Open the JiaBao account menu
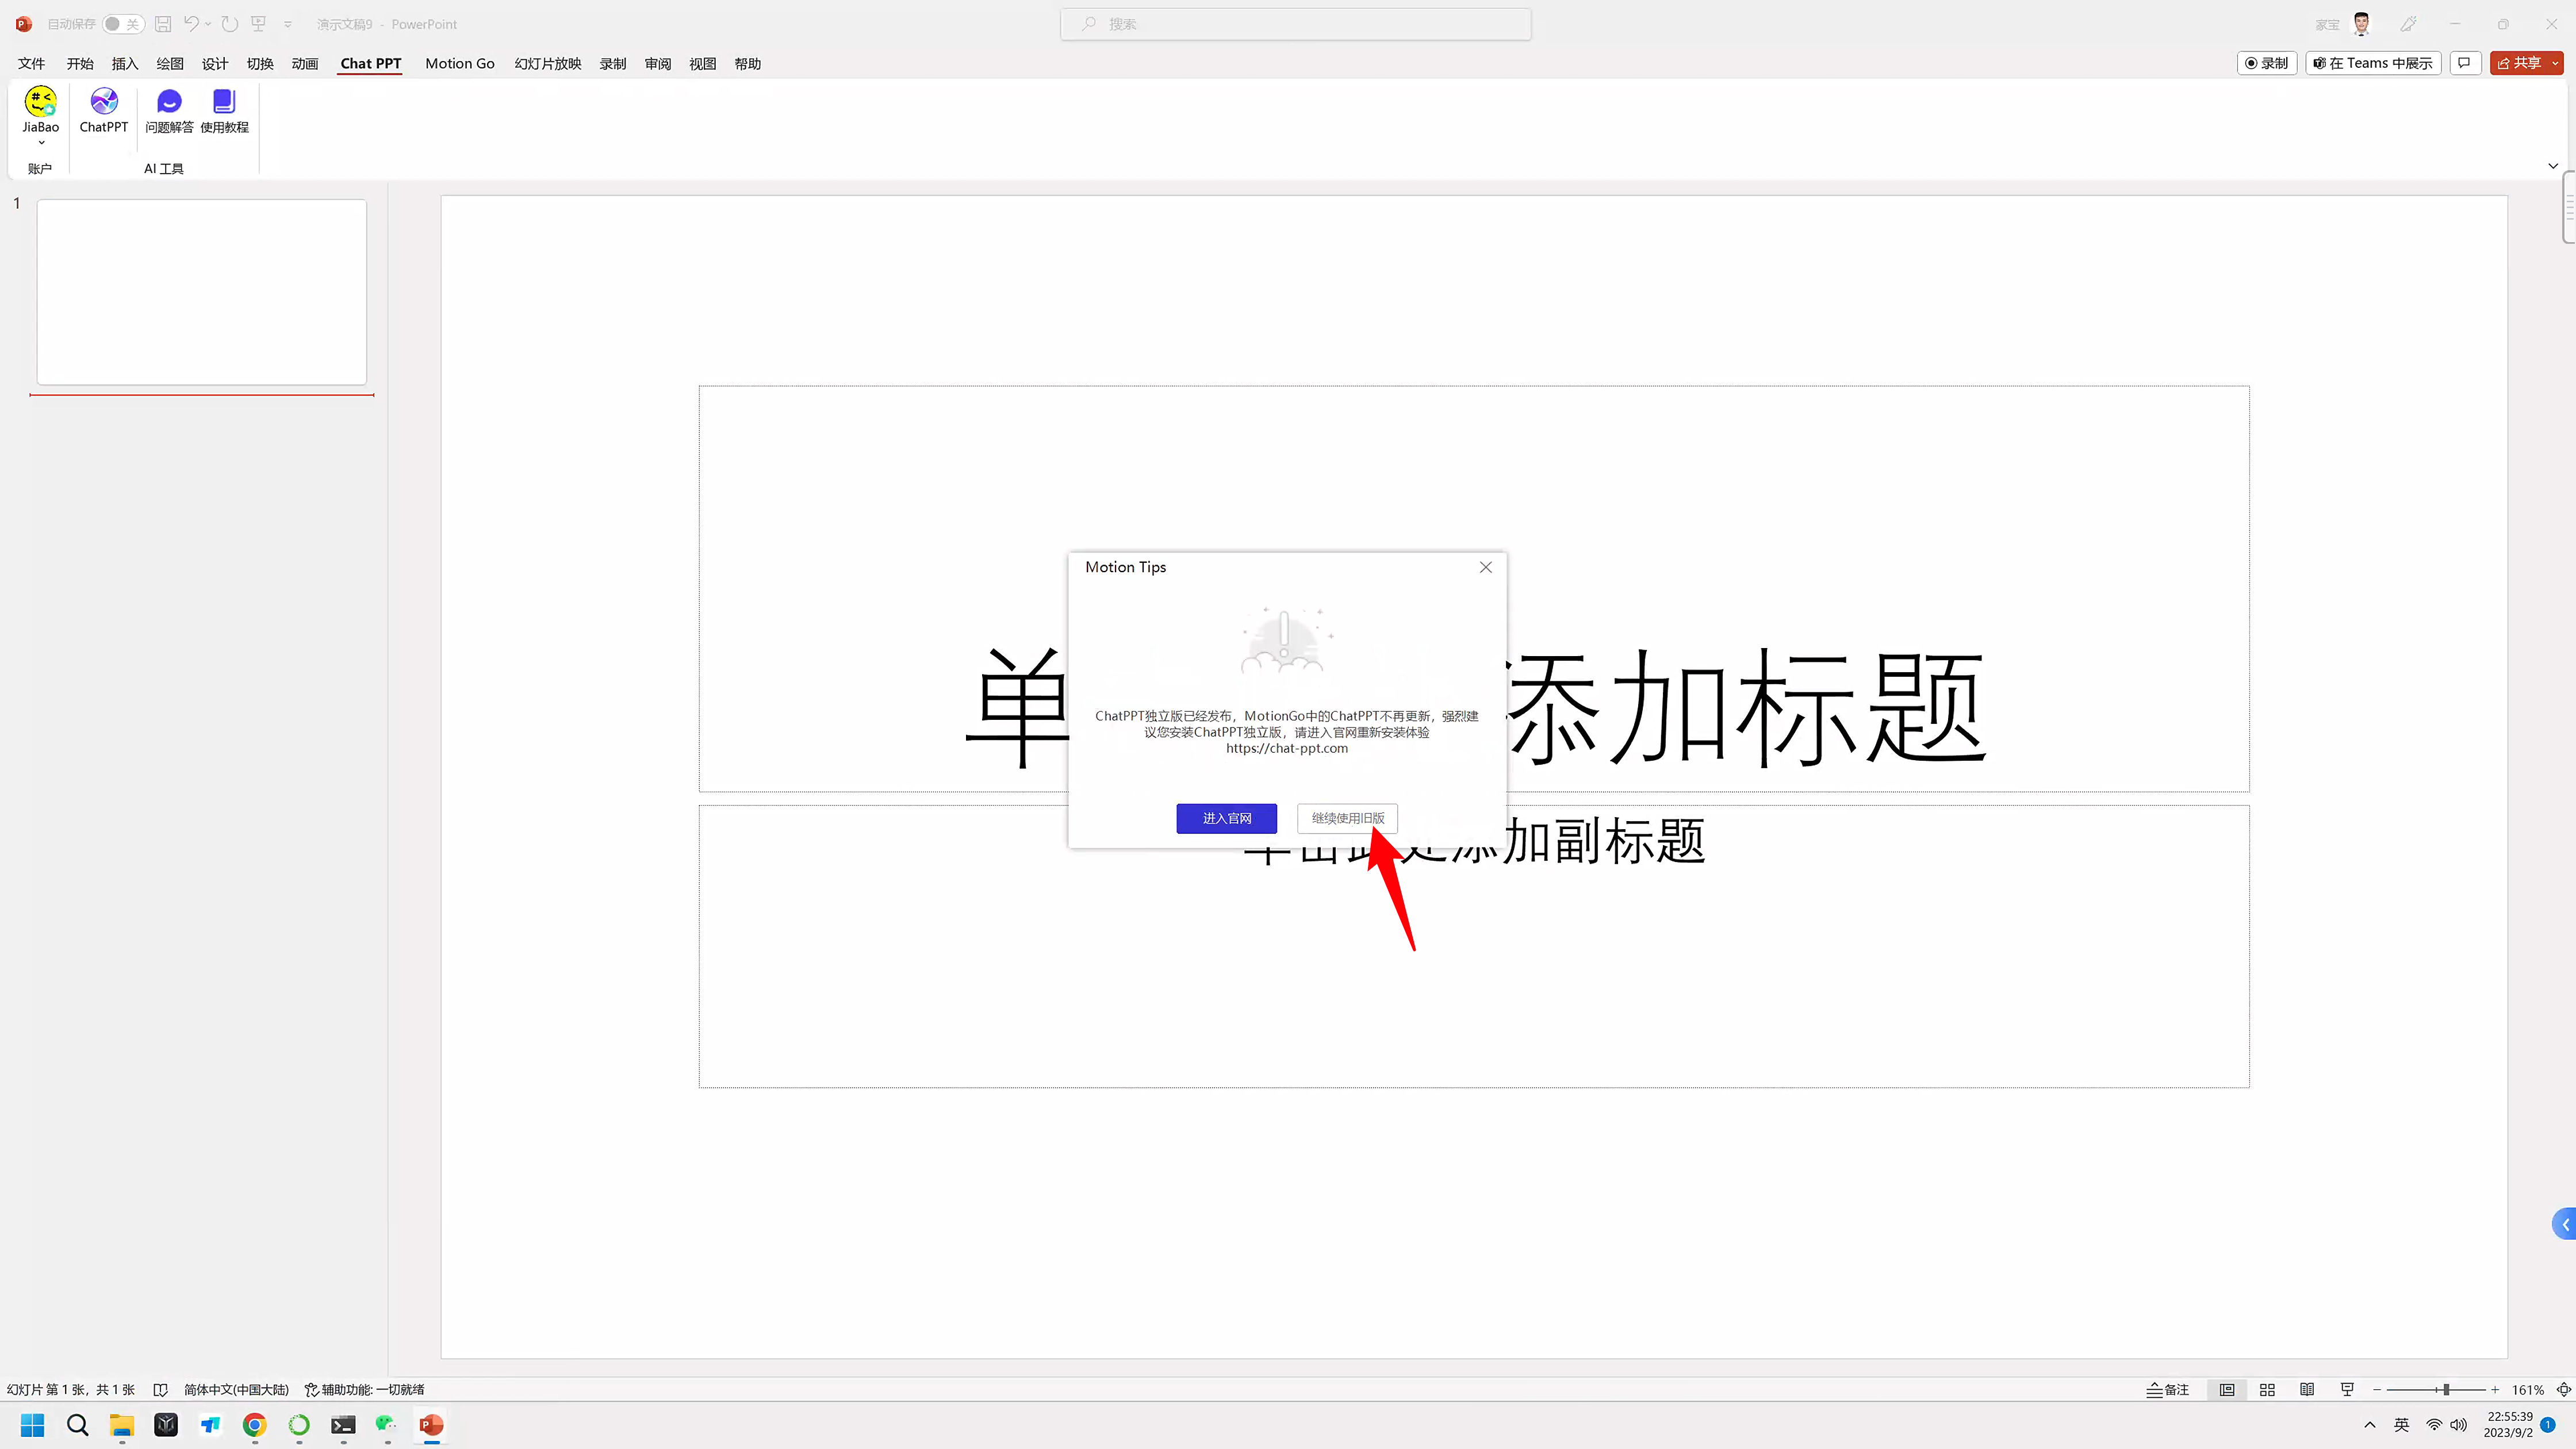The width and height of the screenshot is (2576, 1449). coord(40,116)
